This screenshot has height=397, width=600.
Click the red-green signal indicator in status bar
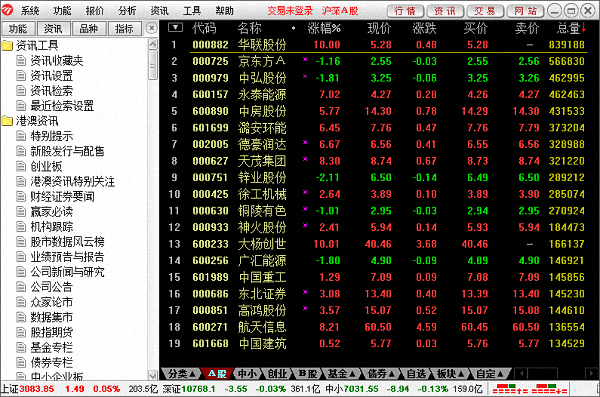point(530,389)
